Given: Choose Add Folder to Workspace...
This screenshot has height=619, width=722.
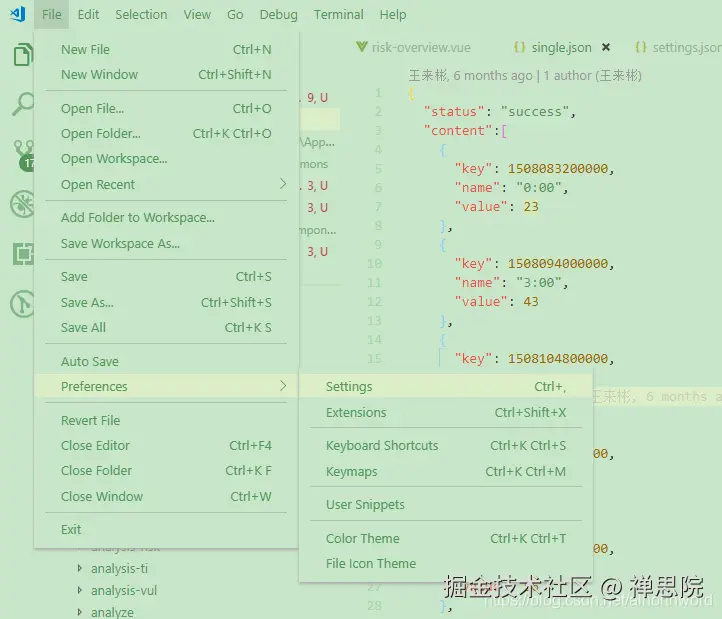Looking at the screenshot, I should 166,217.
